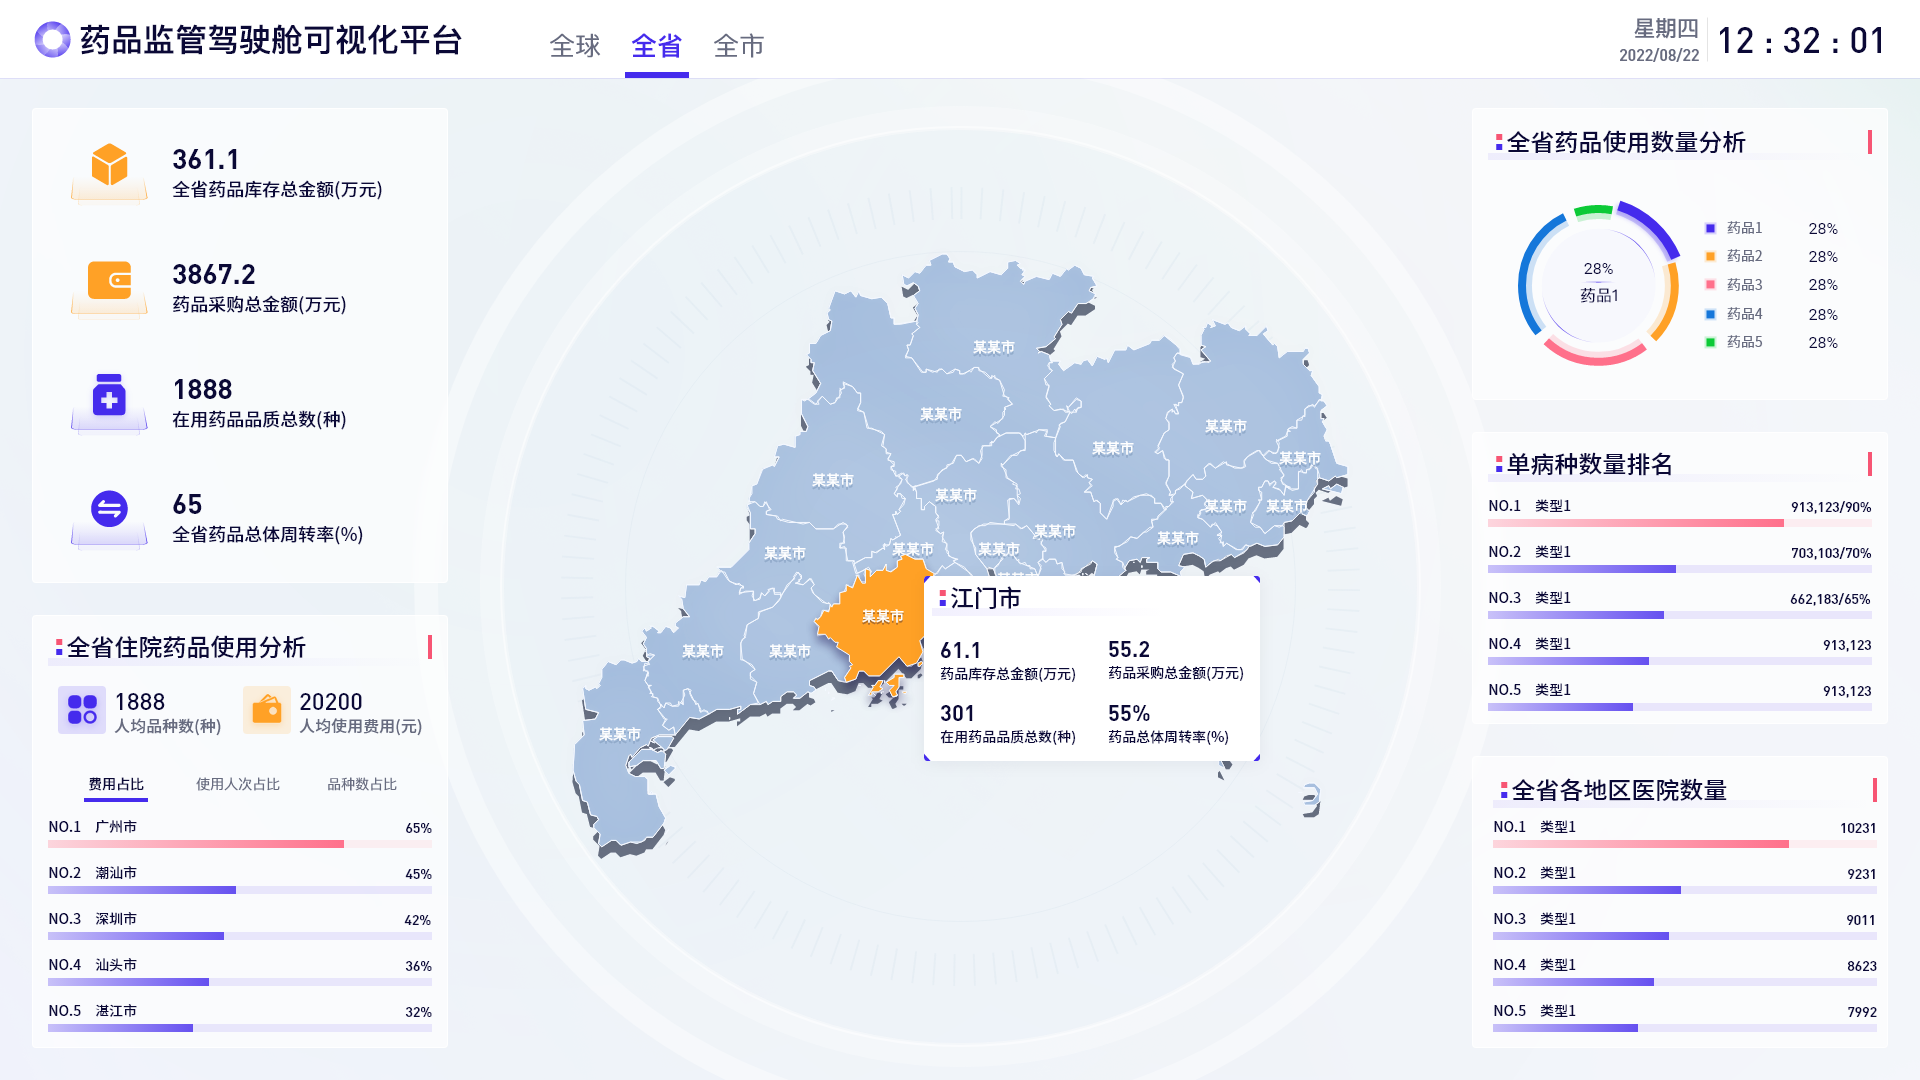Click the orange box inventory icon
This screenshot has height=1080, width=1920.
[109, 166]
